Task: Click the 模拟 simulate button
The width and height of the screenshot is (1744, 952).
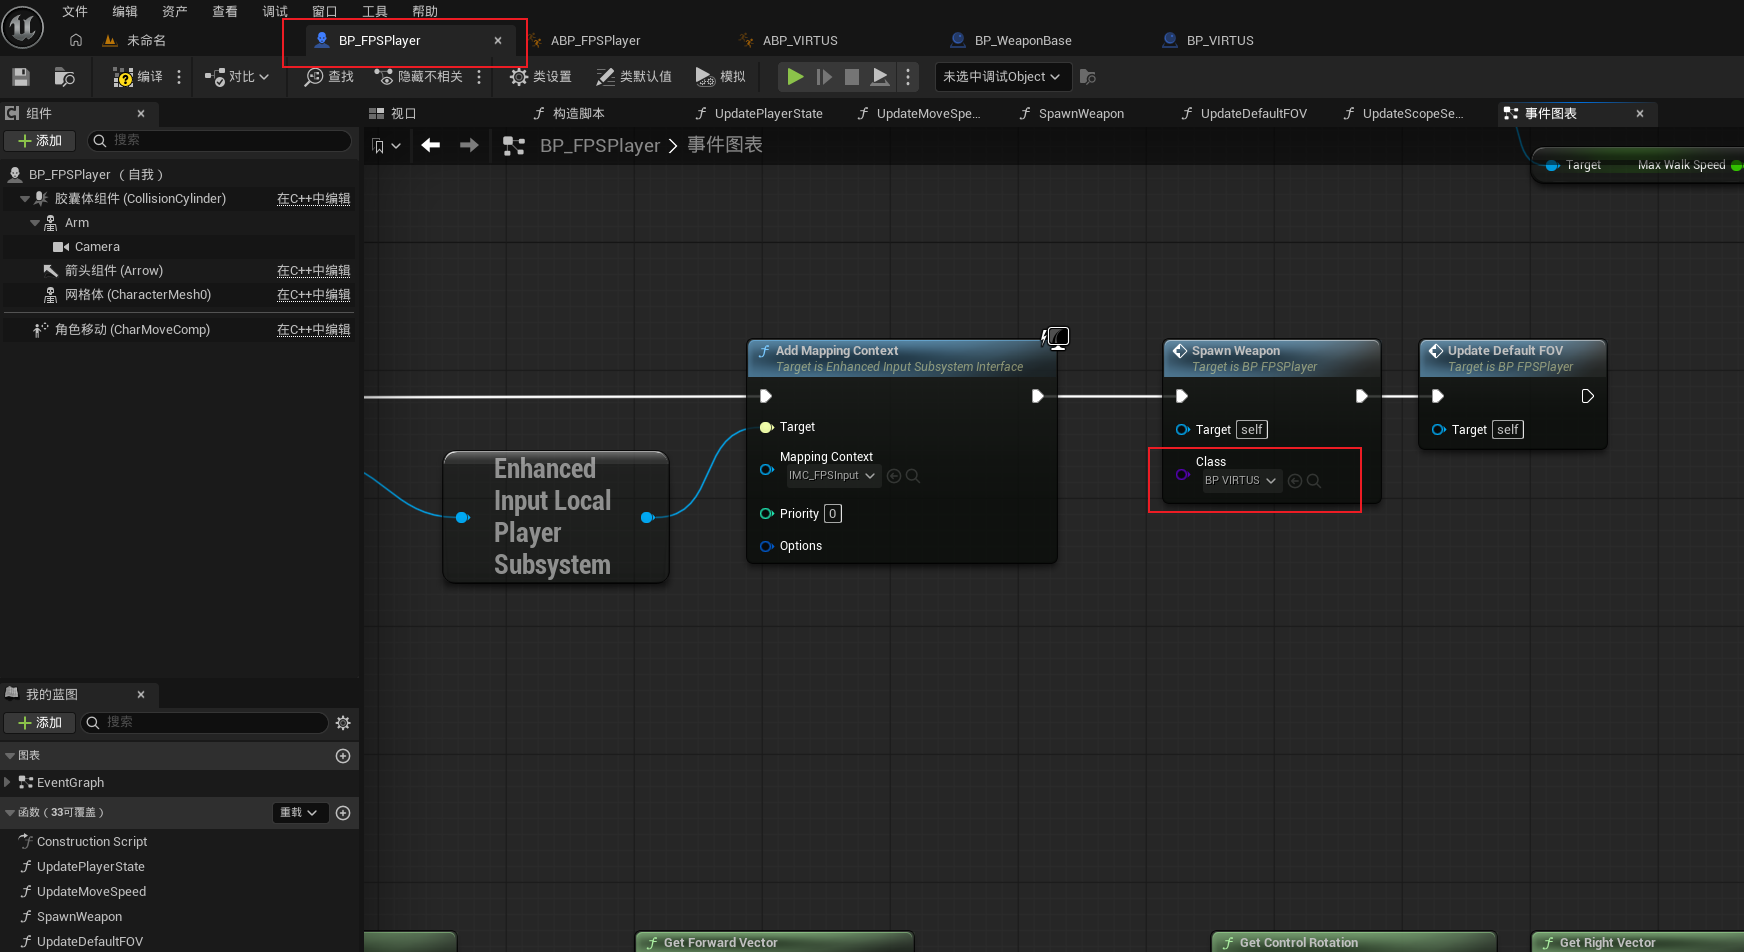Action: (720, 77)
